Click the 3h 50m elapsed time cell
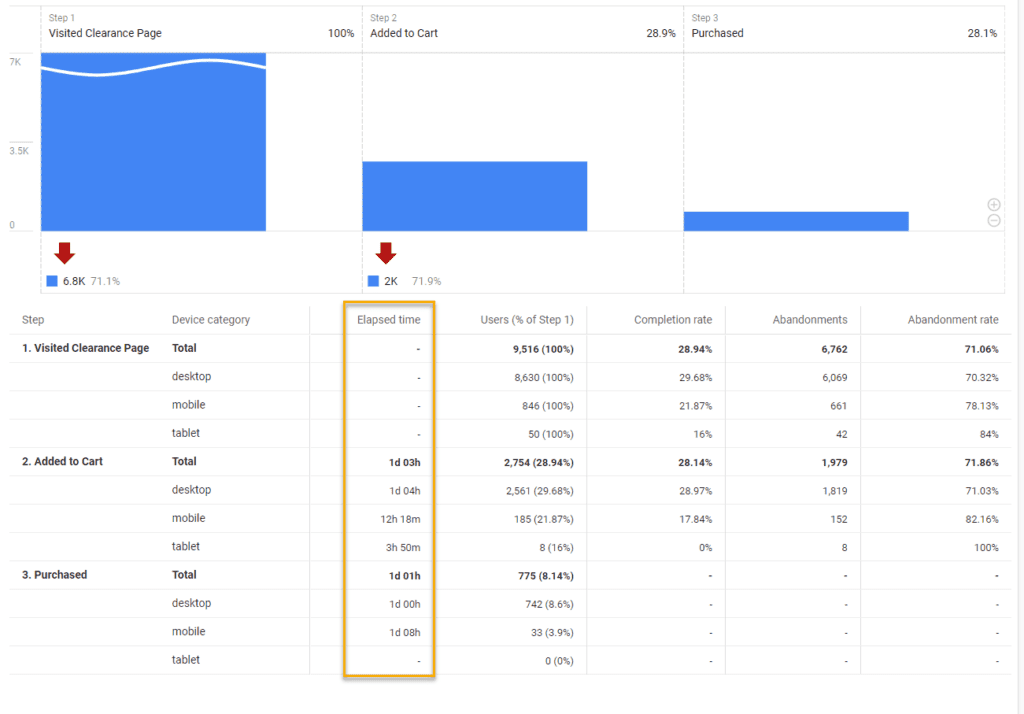 403,547
